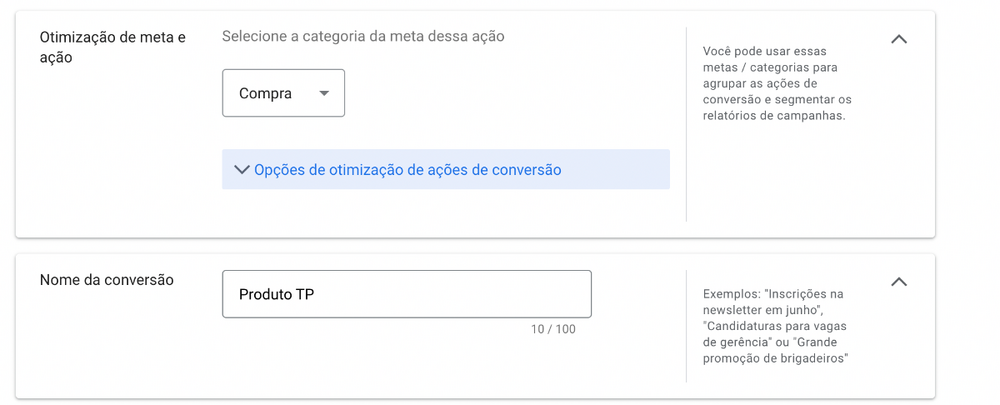1000x405 pixels.
Task: Select the Nome da conversão label
Action: [107, 280]
